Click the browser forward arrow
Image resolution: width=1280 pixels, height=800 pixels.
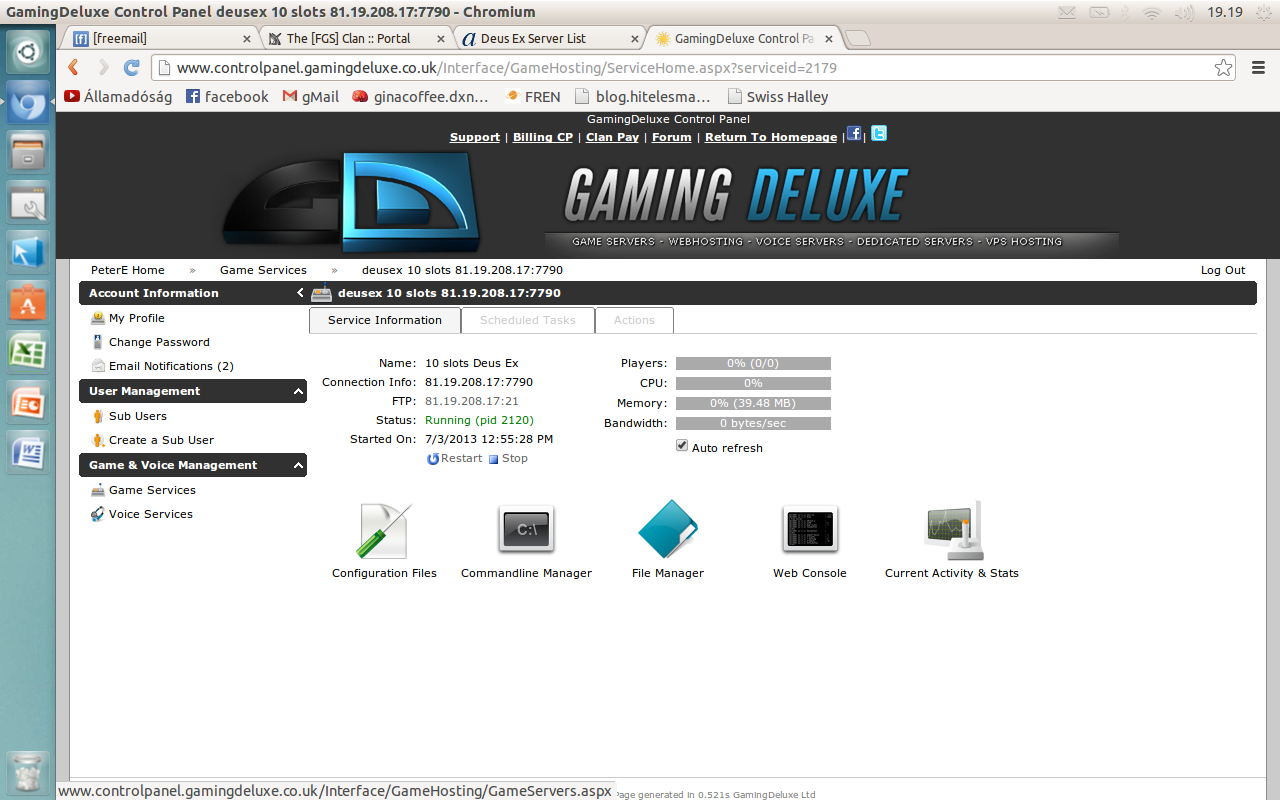(102, 68)
